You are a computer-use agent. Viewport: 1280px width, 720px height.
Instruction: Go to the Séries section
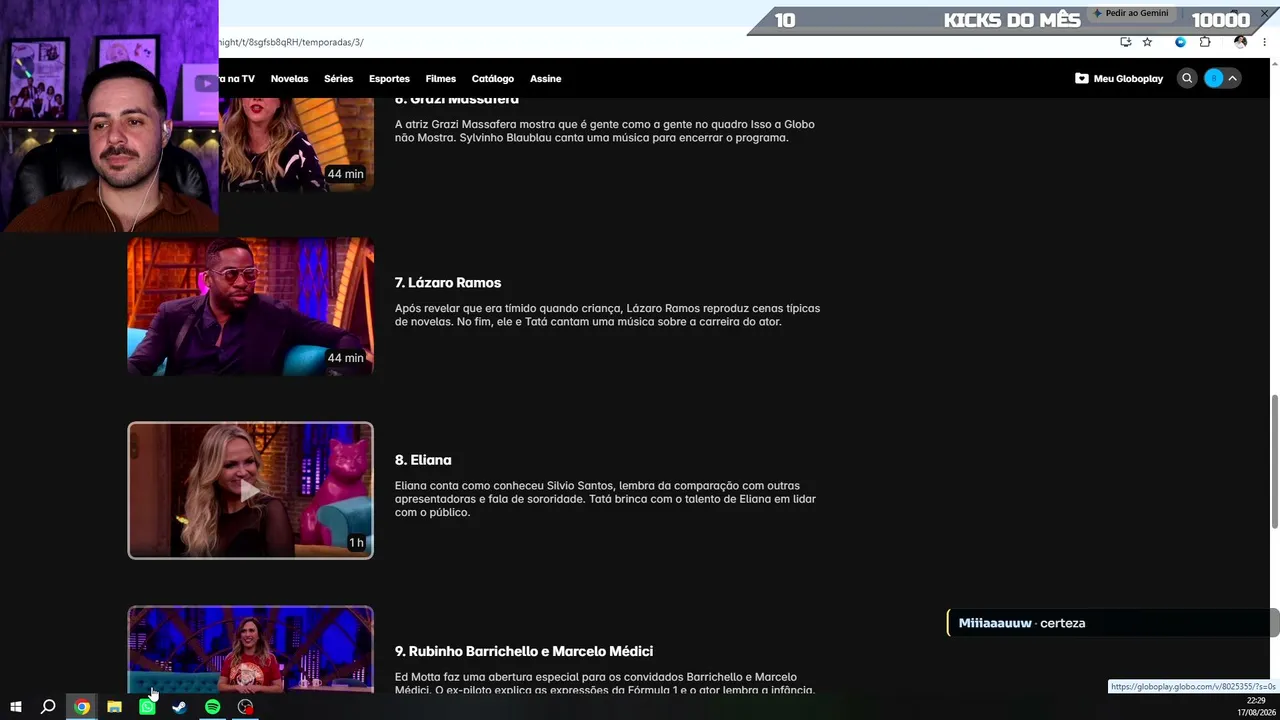[338, 79]
